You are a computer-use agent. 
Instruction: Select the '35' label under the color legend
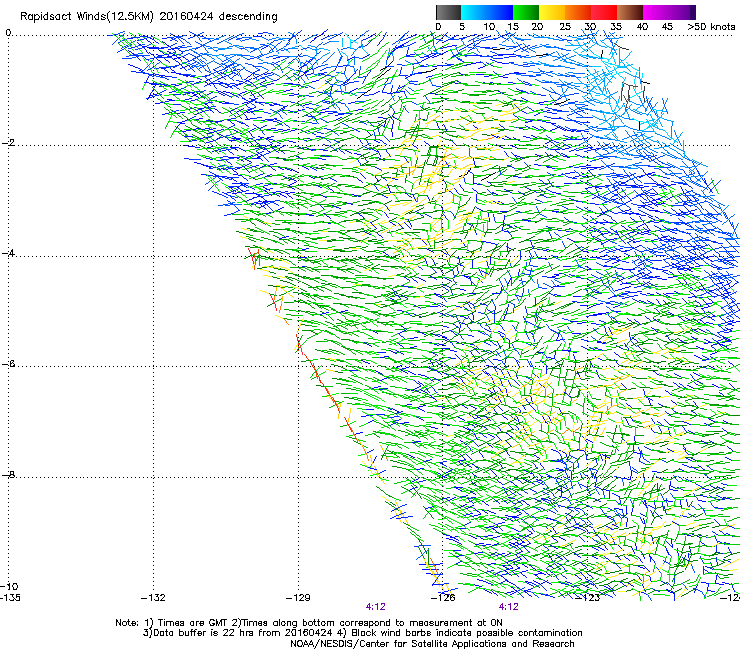click(x=616, y=27)
